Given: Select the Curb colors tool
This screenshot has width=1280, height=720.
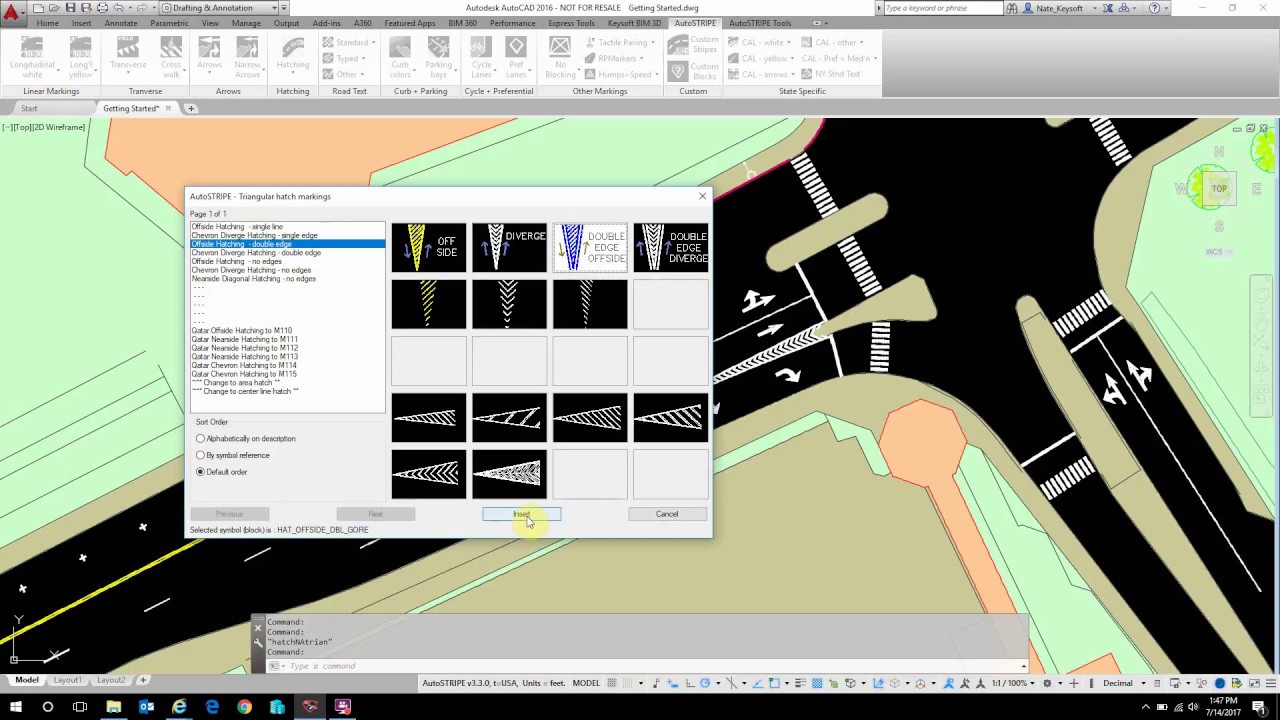Looking at the screenshot, I should [400, 58].
